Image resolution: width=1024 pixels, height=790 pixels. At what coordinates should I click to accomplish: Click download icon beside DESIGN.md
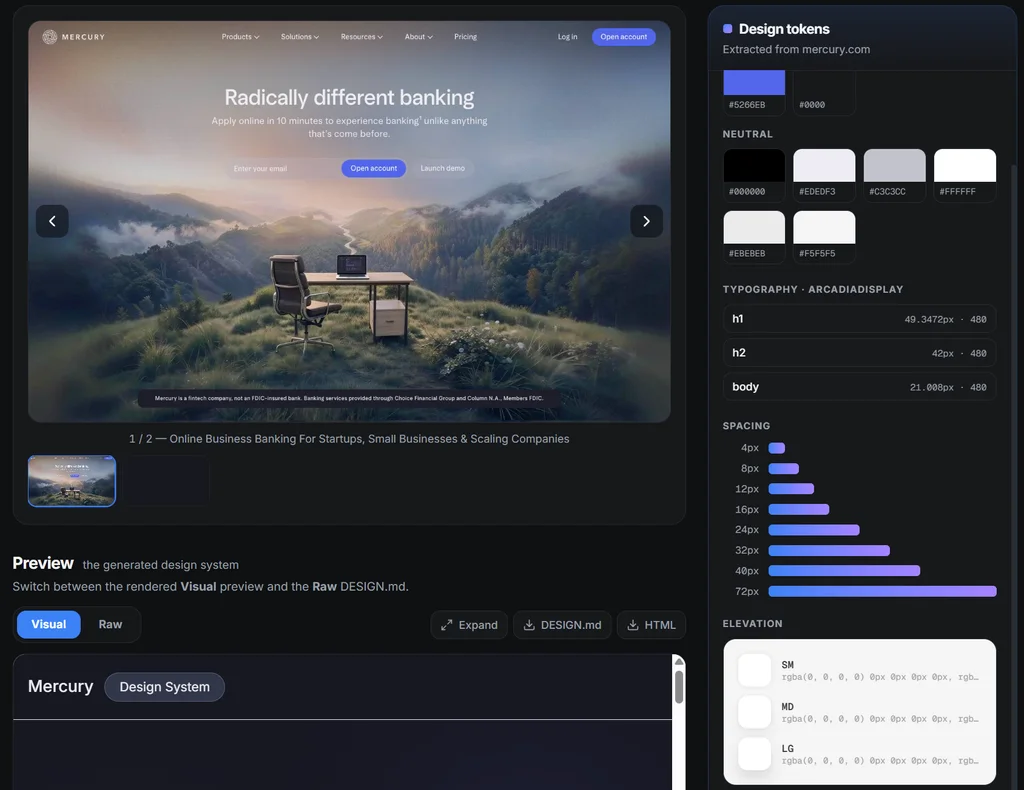[529, 625]
